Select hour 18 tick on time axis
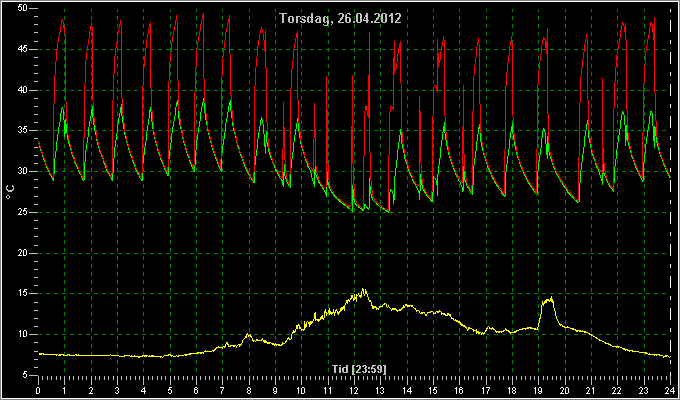680x400 pixels. click(512, 390)
